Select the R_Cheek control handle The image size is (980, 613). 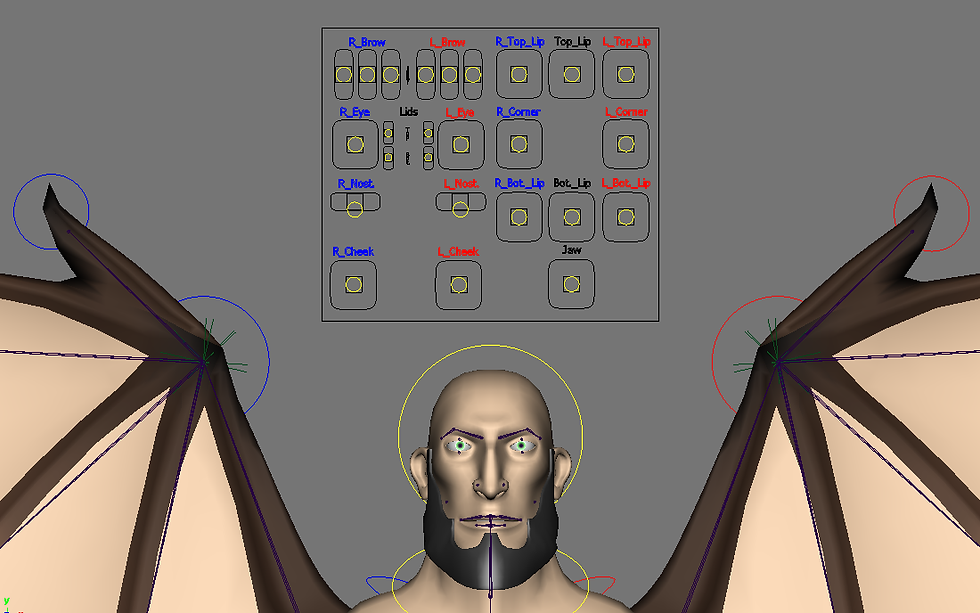(353, 285)
